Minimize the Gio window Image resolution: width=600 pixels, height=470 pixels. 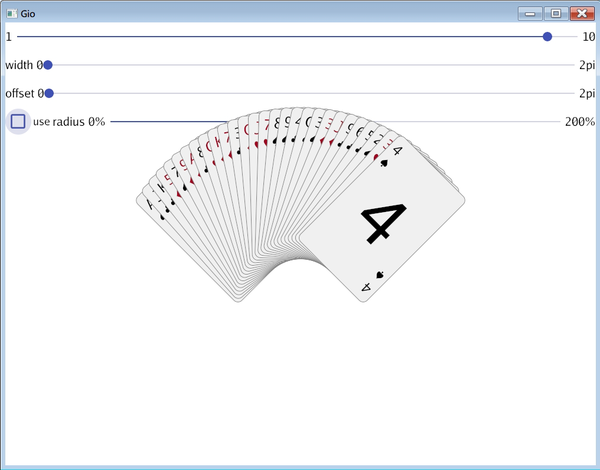pyautogui.click(x=530, y=13)
